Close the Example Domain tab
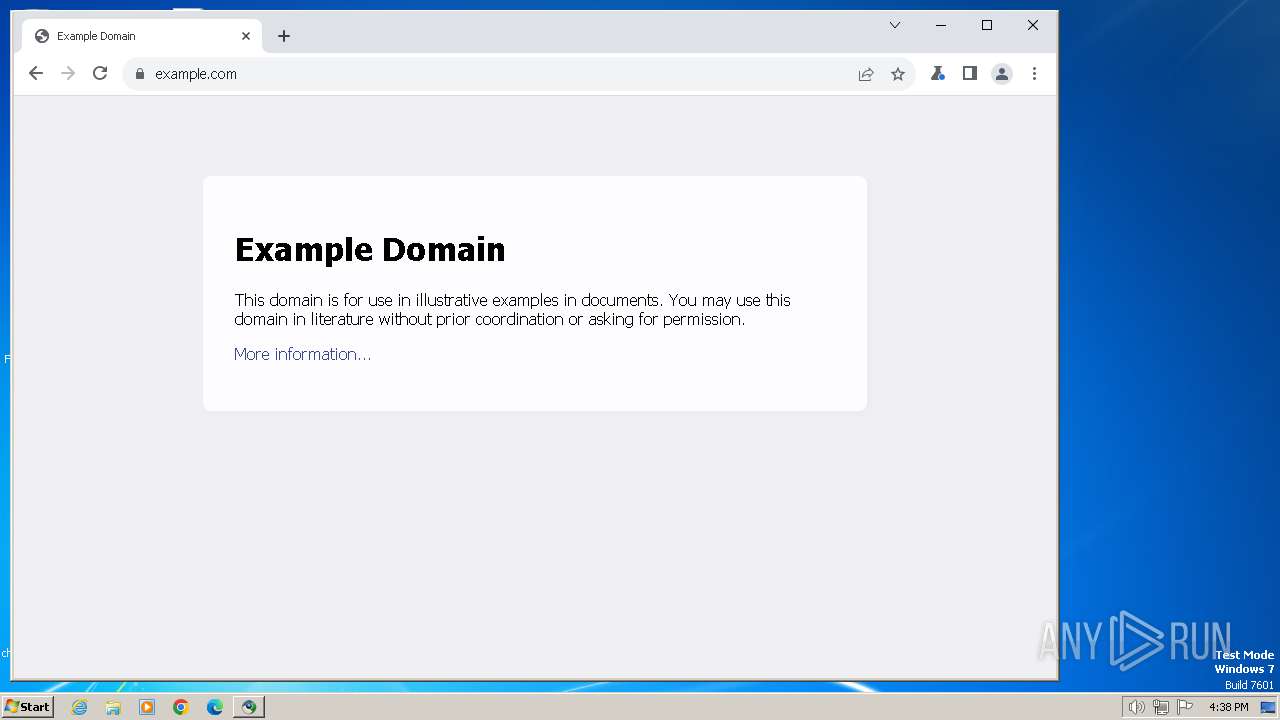Viewport: 1280px width, 720px height. 246,36
